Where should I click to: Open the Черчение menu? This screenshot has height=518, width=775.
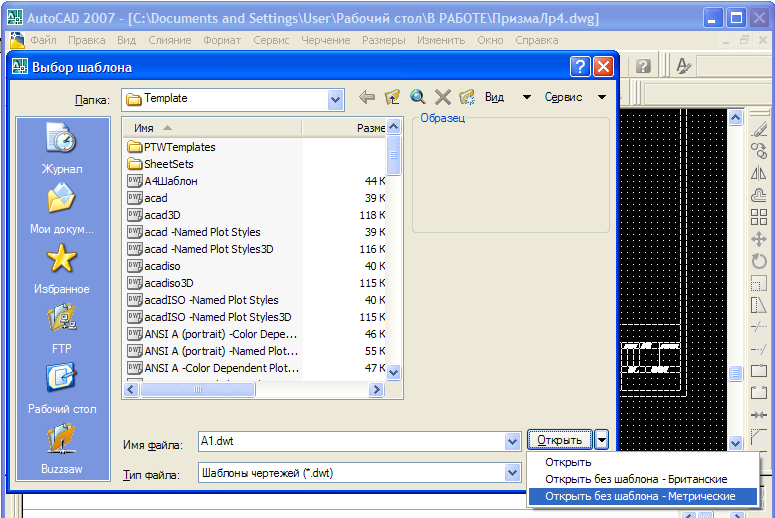tap(326, 40)
